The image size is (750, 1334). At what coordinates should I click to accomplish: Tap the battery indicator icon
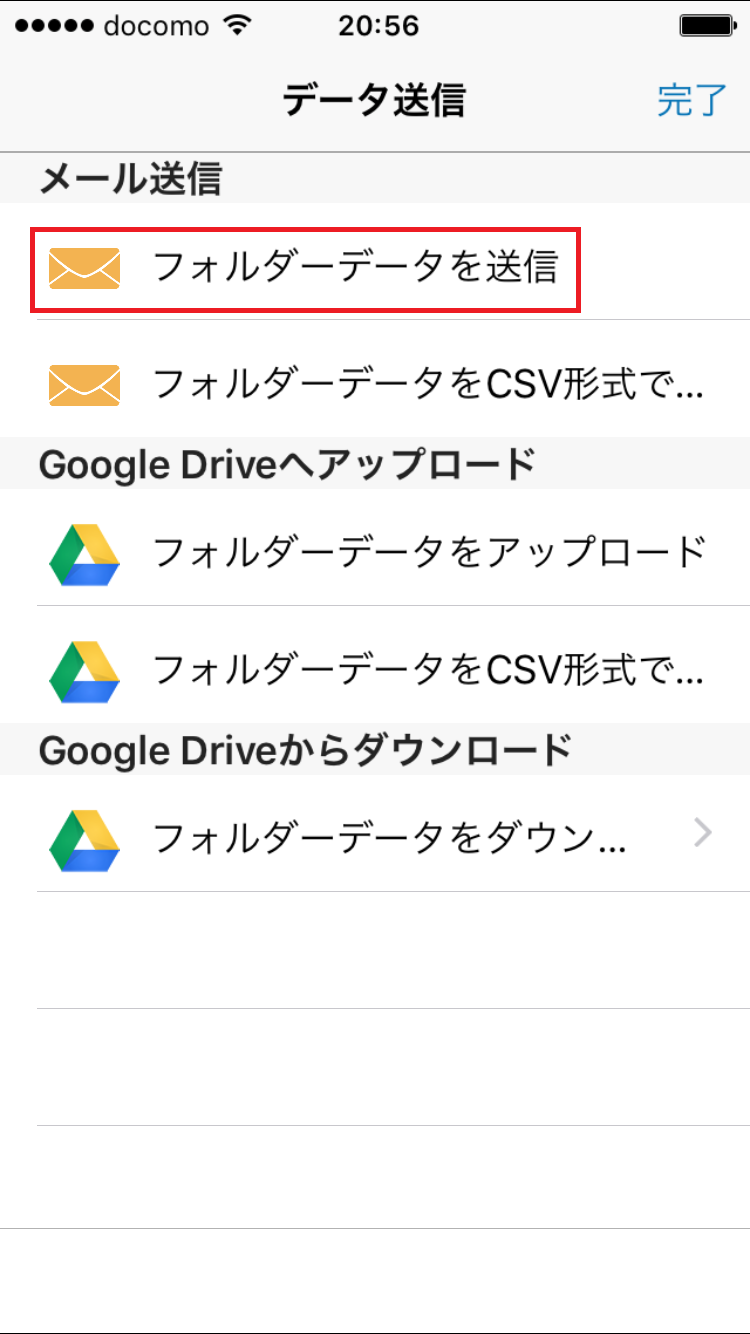pos(706,25)
